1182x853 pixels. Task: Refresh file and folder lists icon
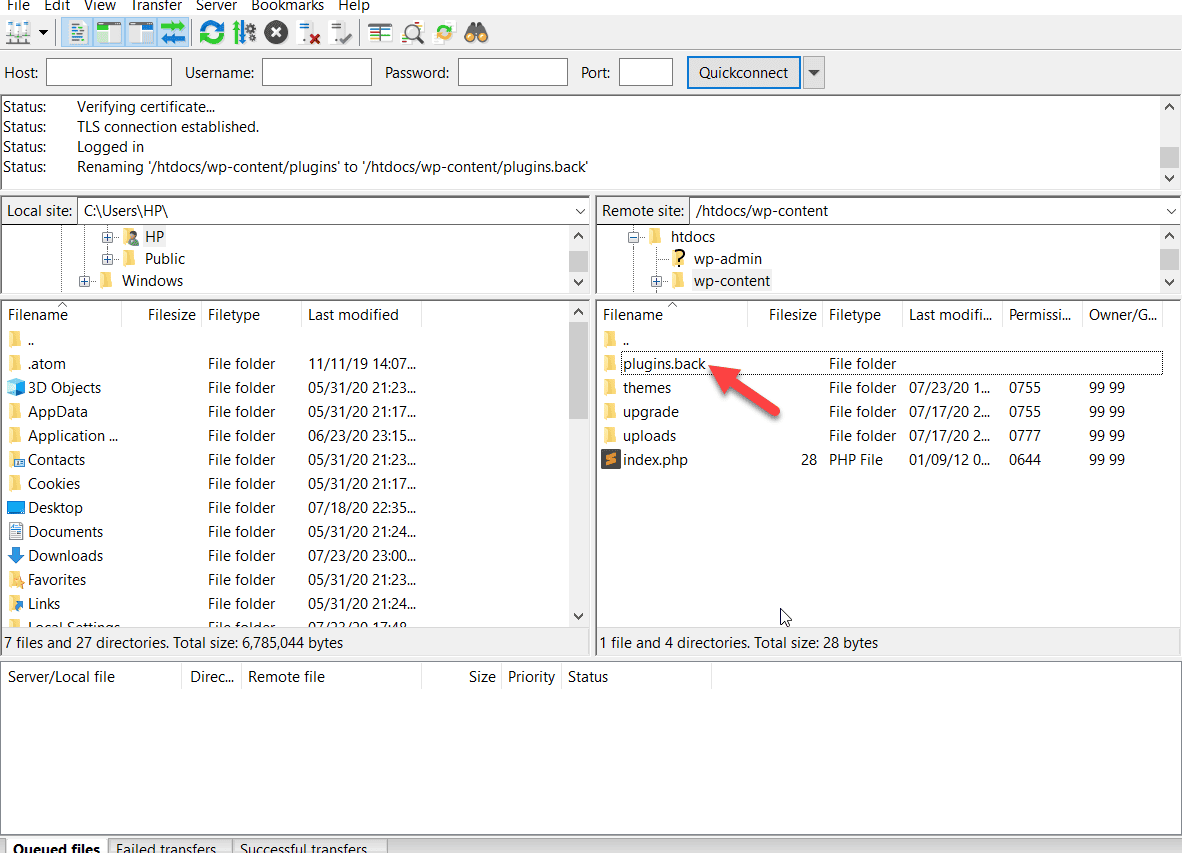click(x=212, y=33)
